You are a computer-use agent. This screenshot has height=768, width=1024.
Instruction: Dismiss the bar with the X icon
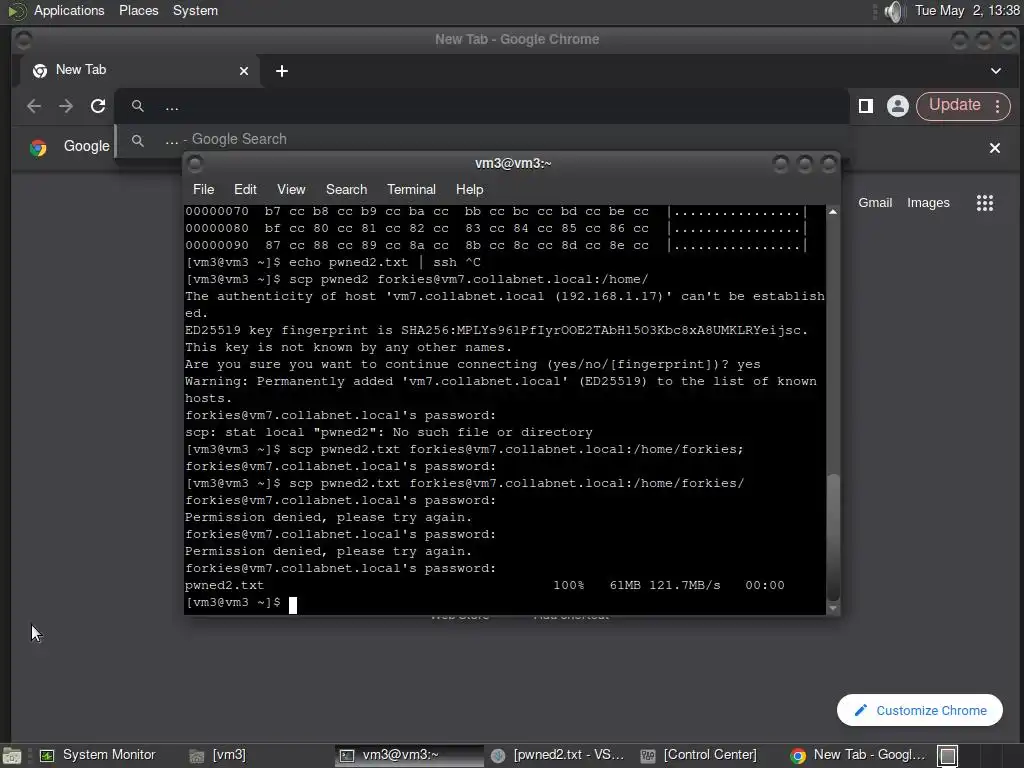tap(995, 148)
